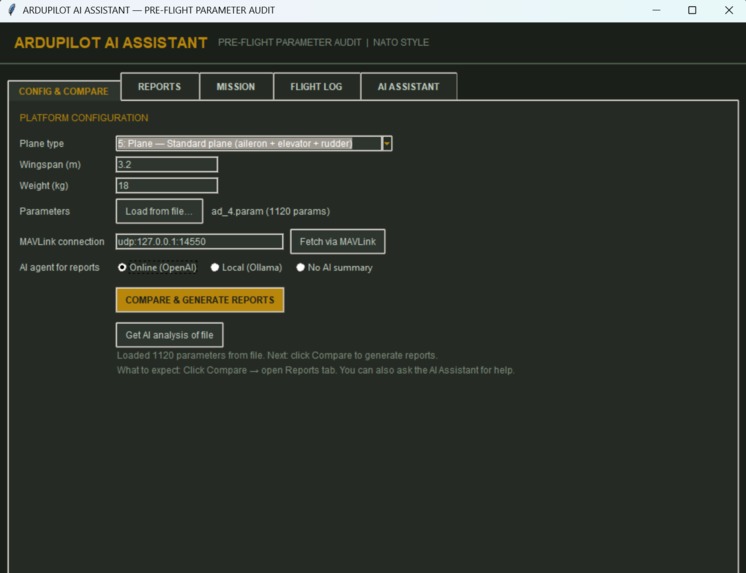746x573 pixels.
Task: Close the Ardupilot AI Assistant window
Action: click(x=728, y=10)
